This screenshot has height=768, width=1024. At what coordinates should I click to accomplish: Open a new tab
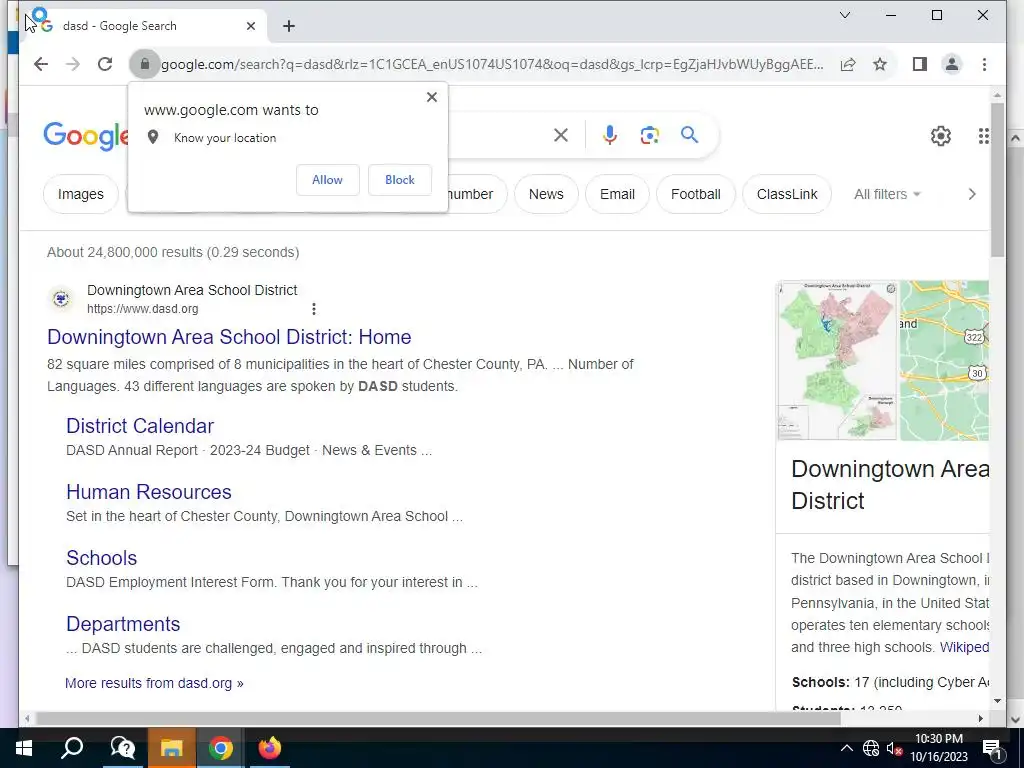[x=289, y=26]
